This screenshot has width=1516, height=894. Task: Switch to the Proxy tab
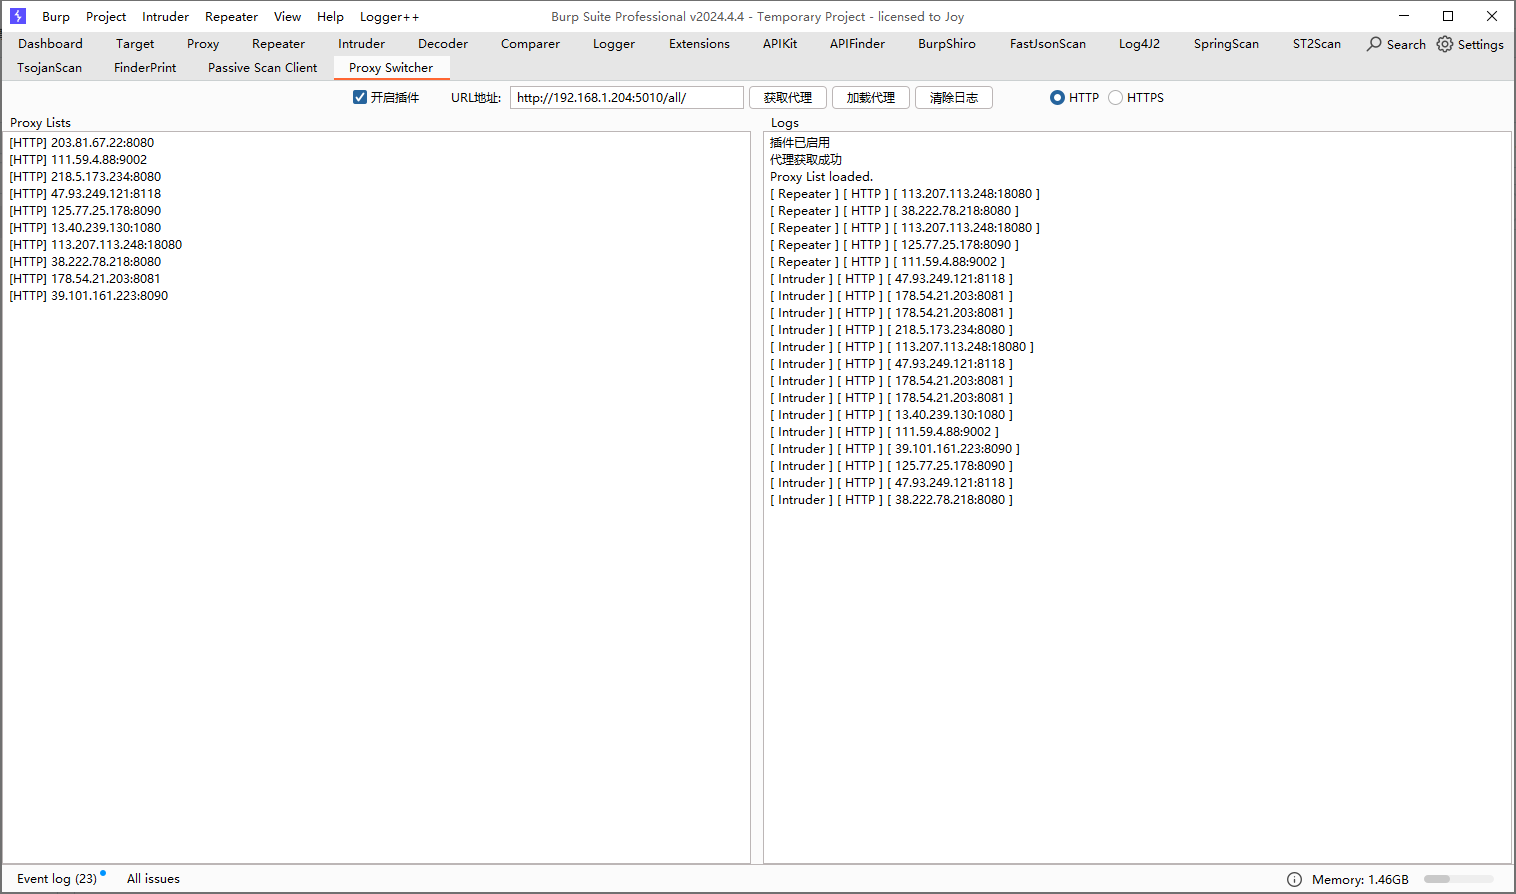(203, 44)
